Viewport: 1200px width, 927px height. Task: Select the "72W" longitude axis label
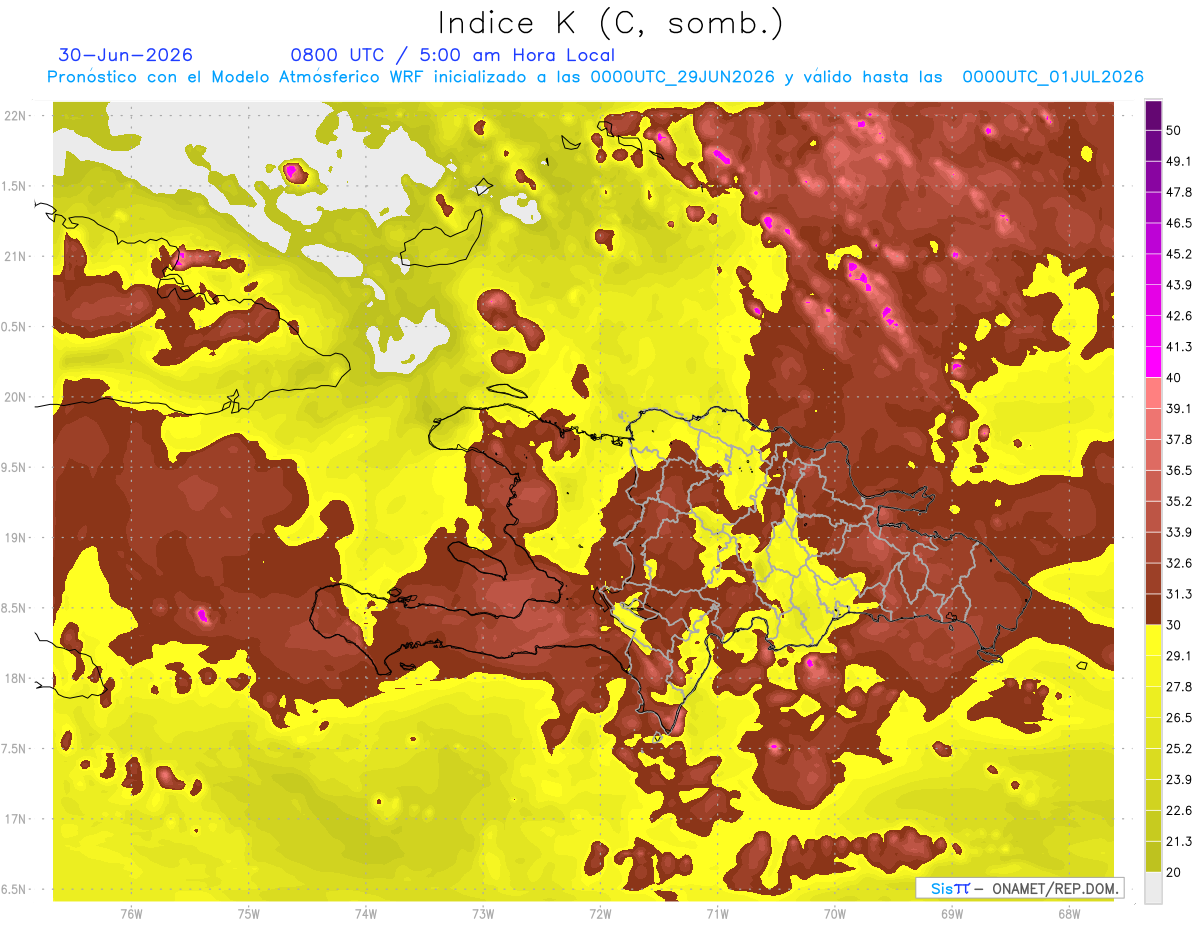(600, 914)
